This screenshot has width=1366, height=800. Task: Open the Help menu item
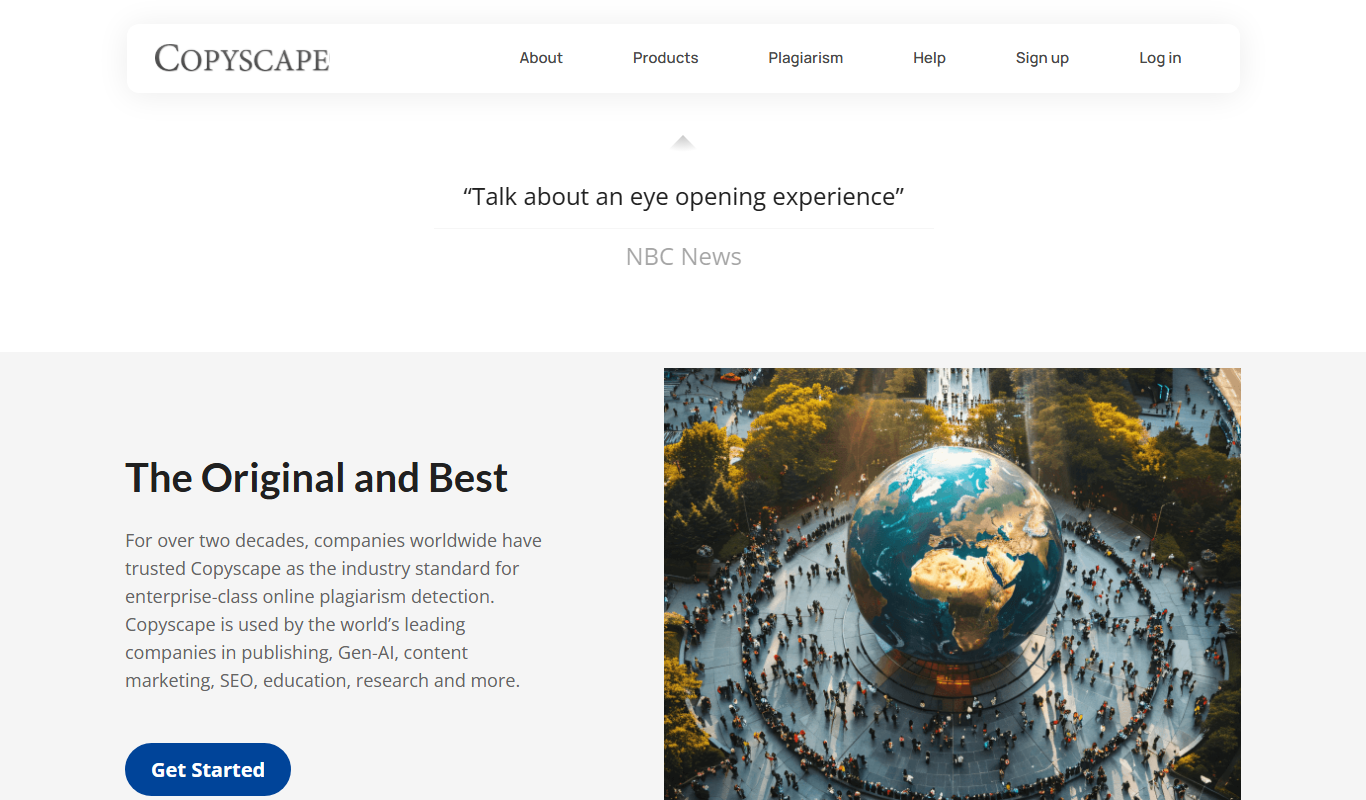(929, 58)
